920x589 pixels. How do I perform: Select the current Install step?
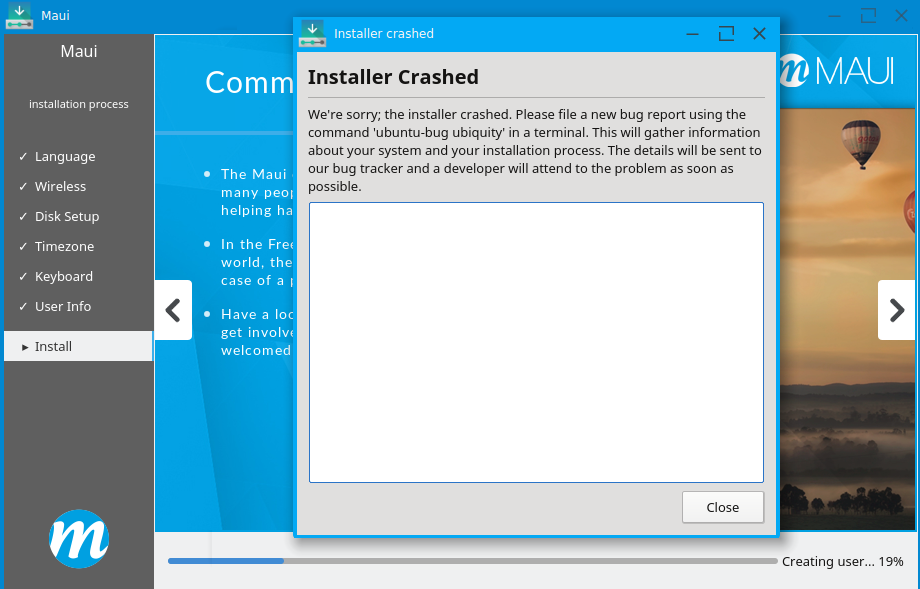coord(54,346)
